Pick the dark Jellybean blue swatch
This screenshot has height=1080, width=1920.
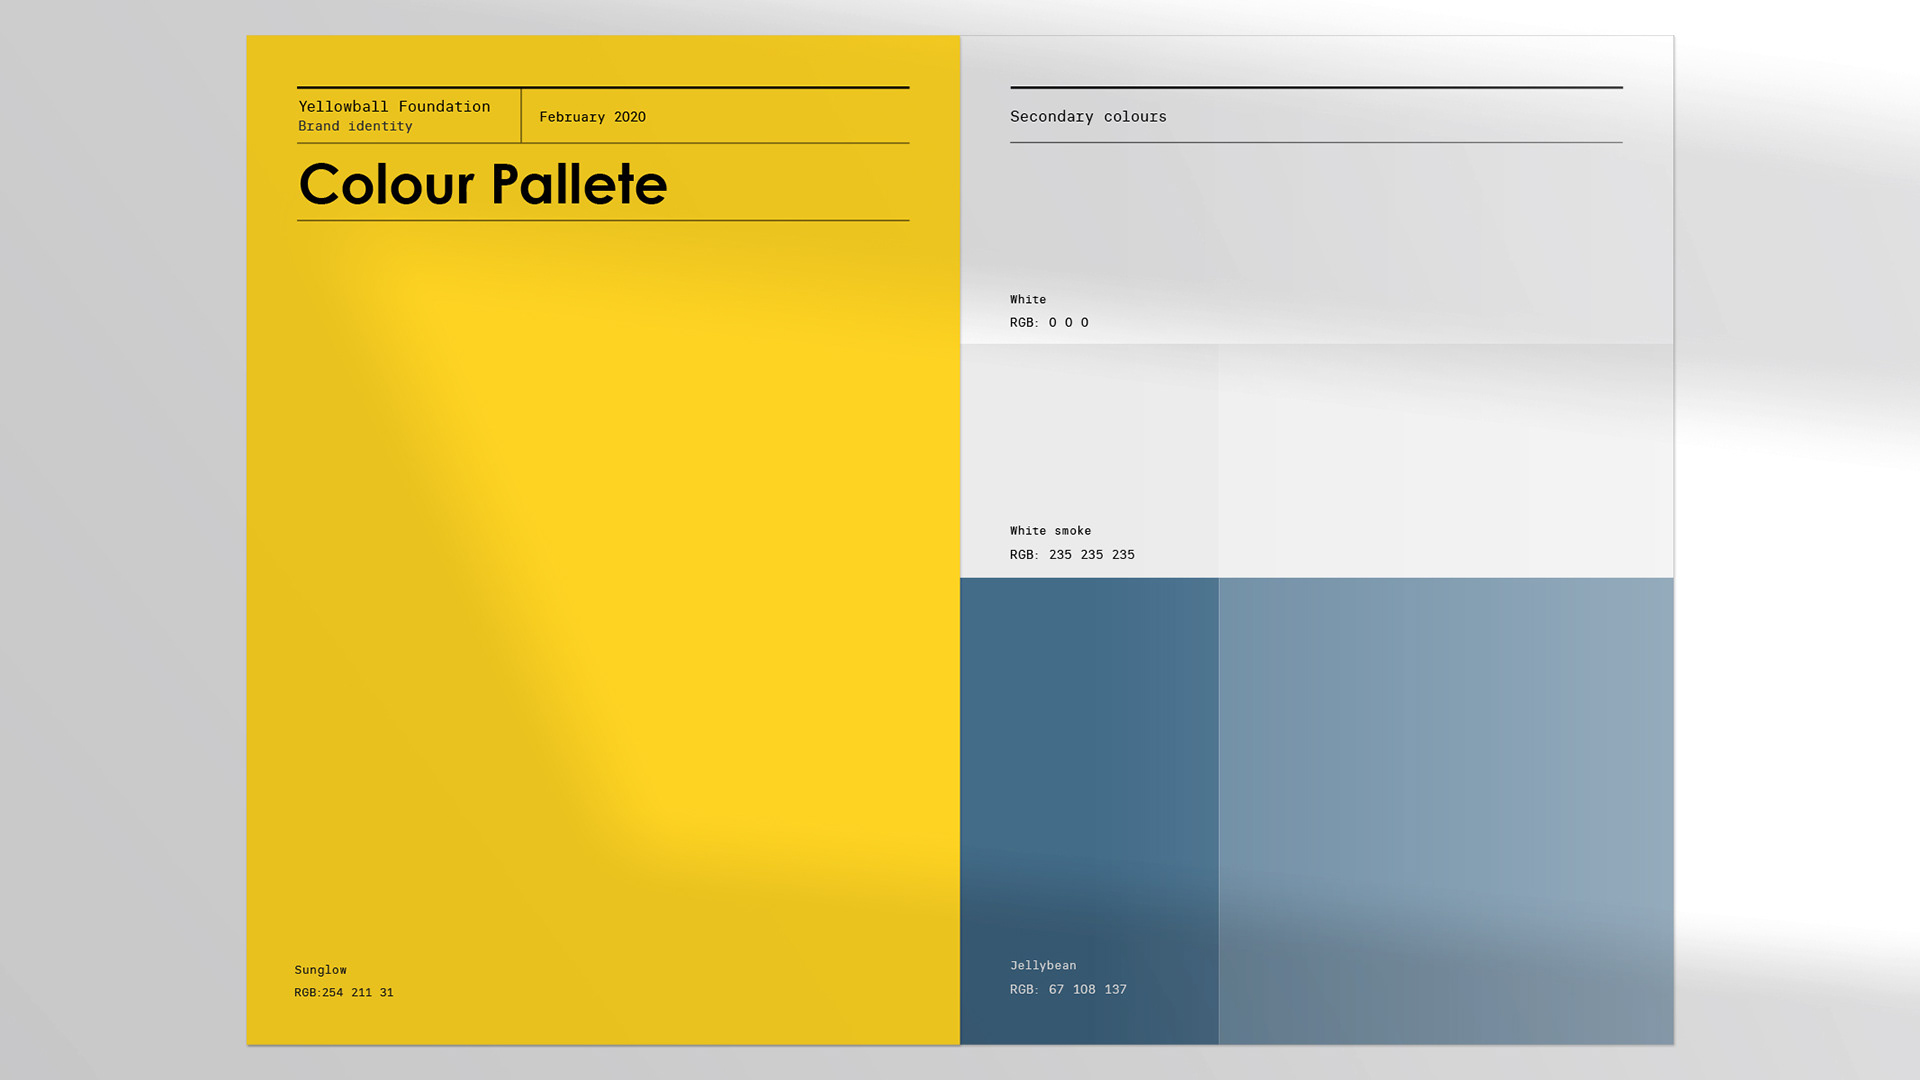click(x=1089, y=811)
